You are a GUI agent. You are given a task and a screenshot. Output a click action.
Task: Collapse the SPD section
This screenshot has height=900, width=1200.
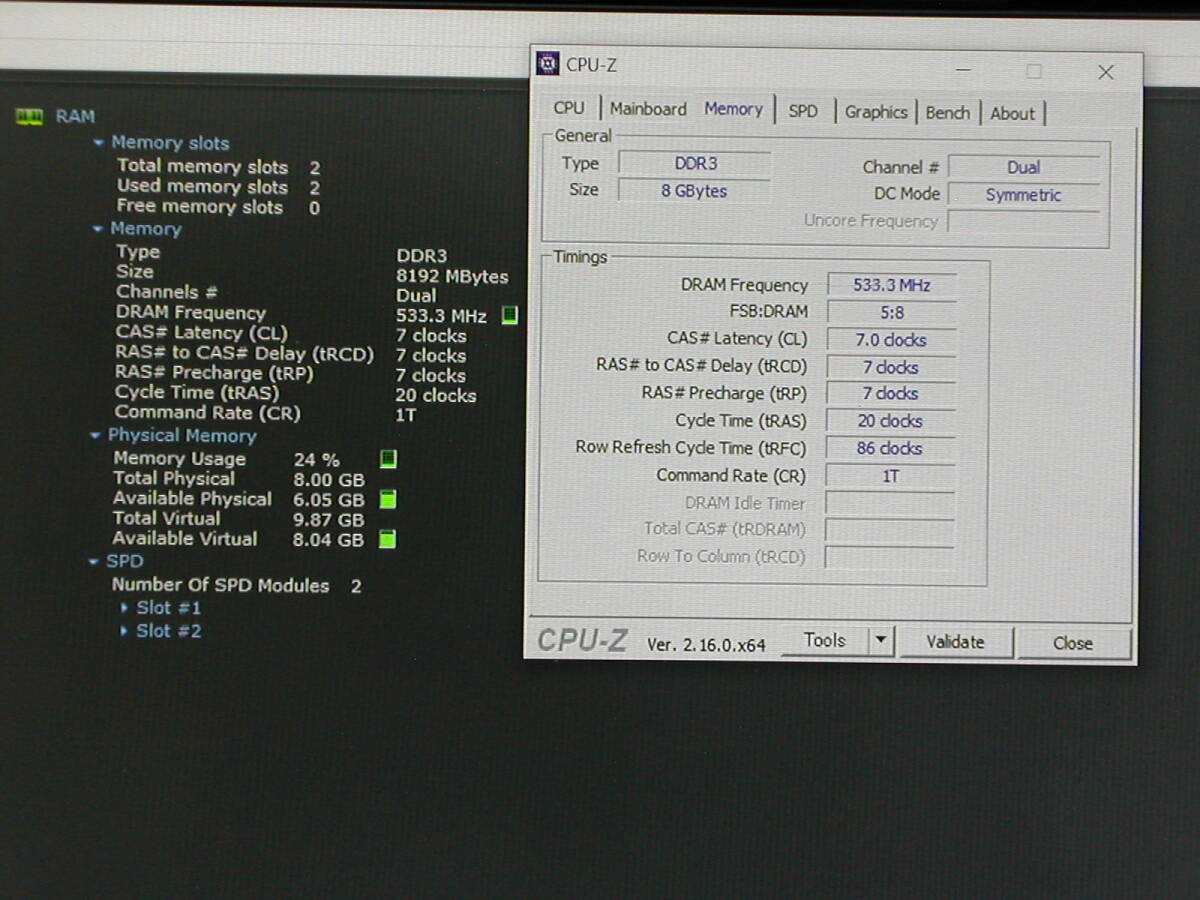pos(94,561)
